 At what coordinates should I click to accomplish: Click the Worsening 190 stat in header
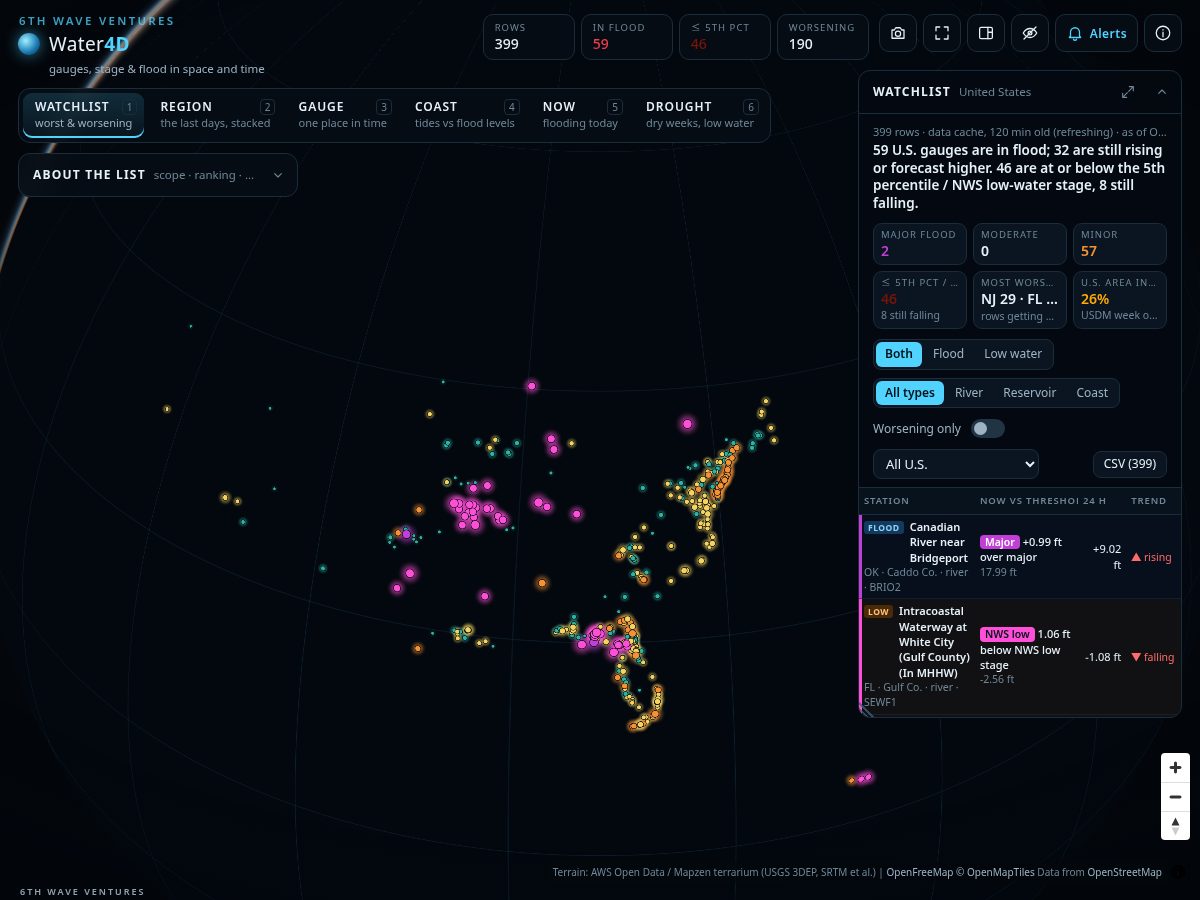click(825, 36)
